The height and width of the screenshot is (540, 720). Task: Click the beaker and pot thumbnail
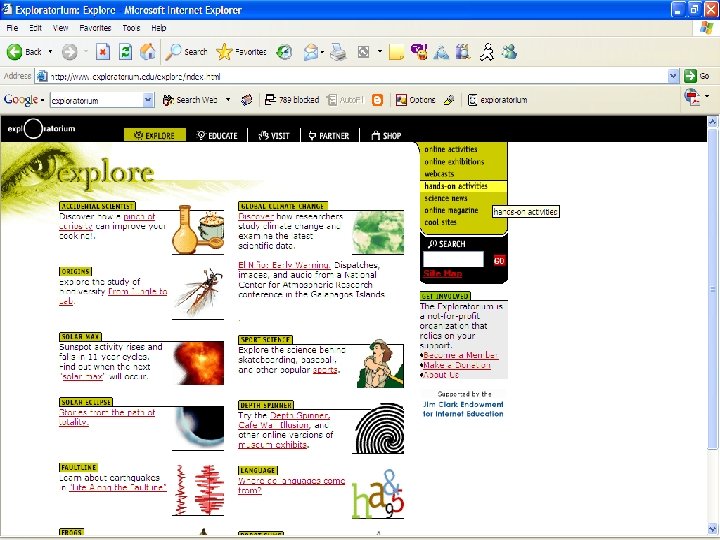pos(198,230)
